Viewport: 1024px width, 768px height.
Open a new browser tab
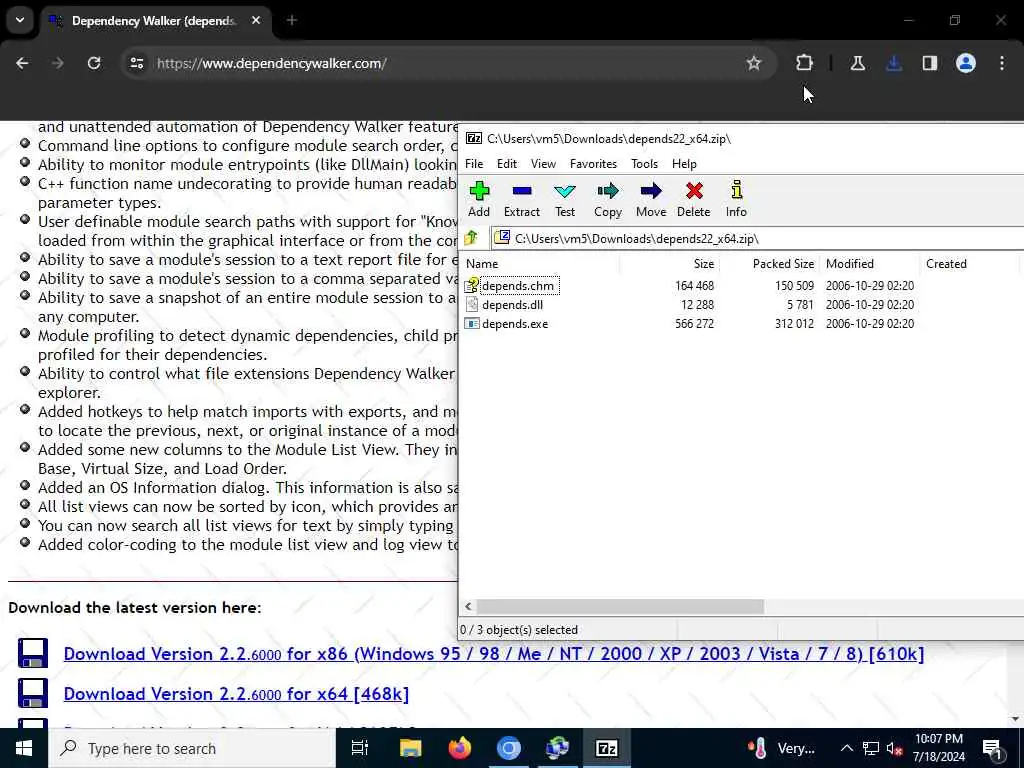[292, 21]
